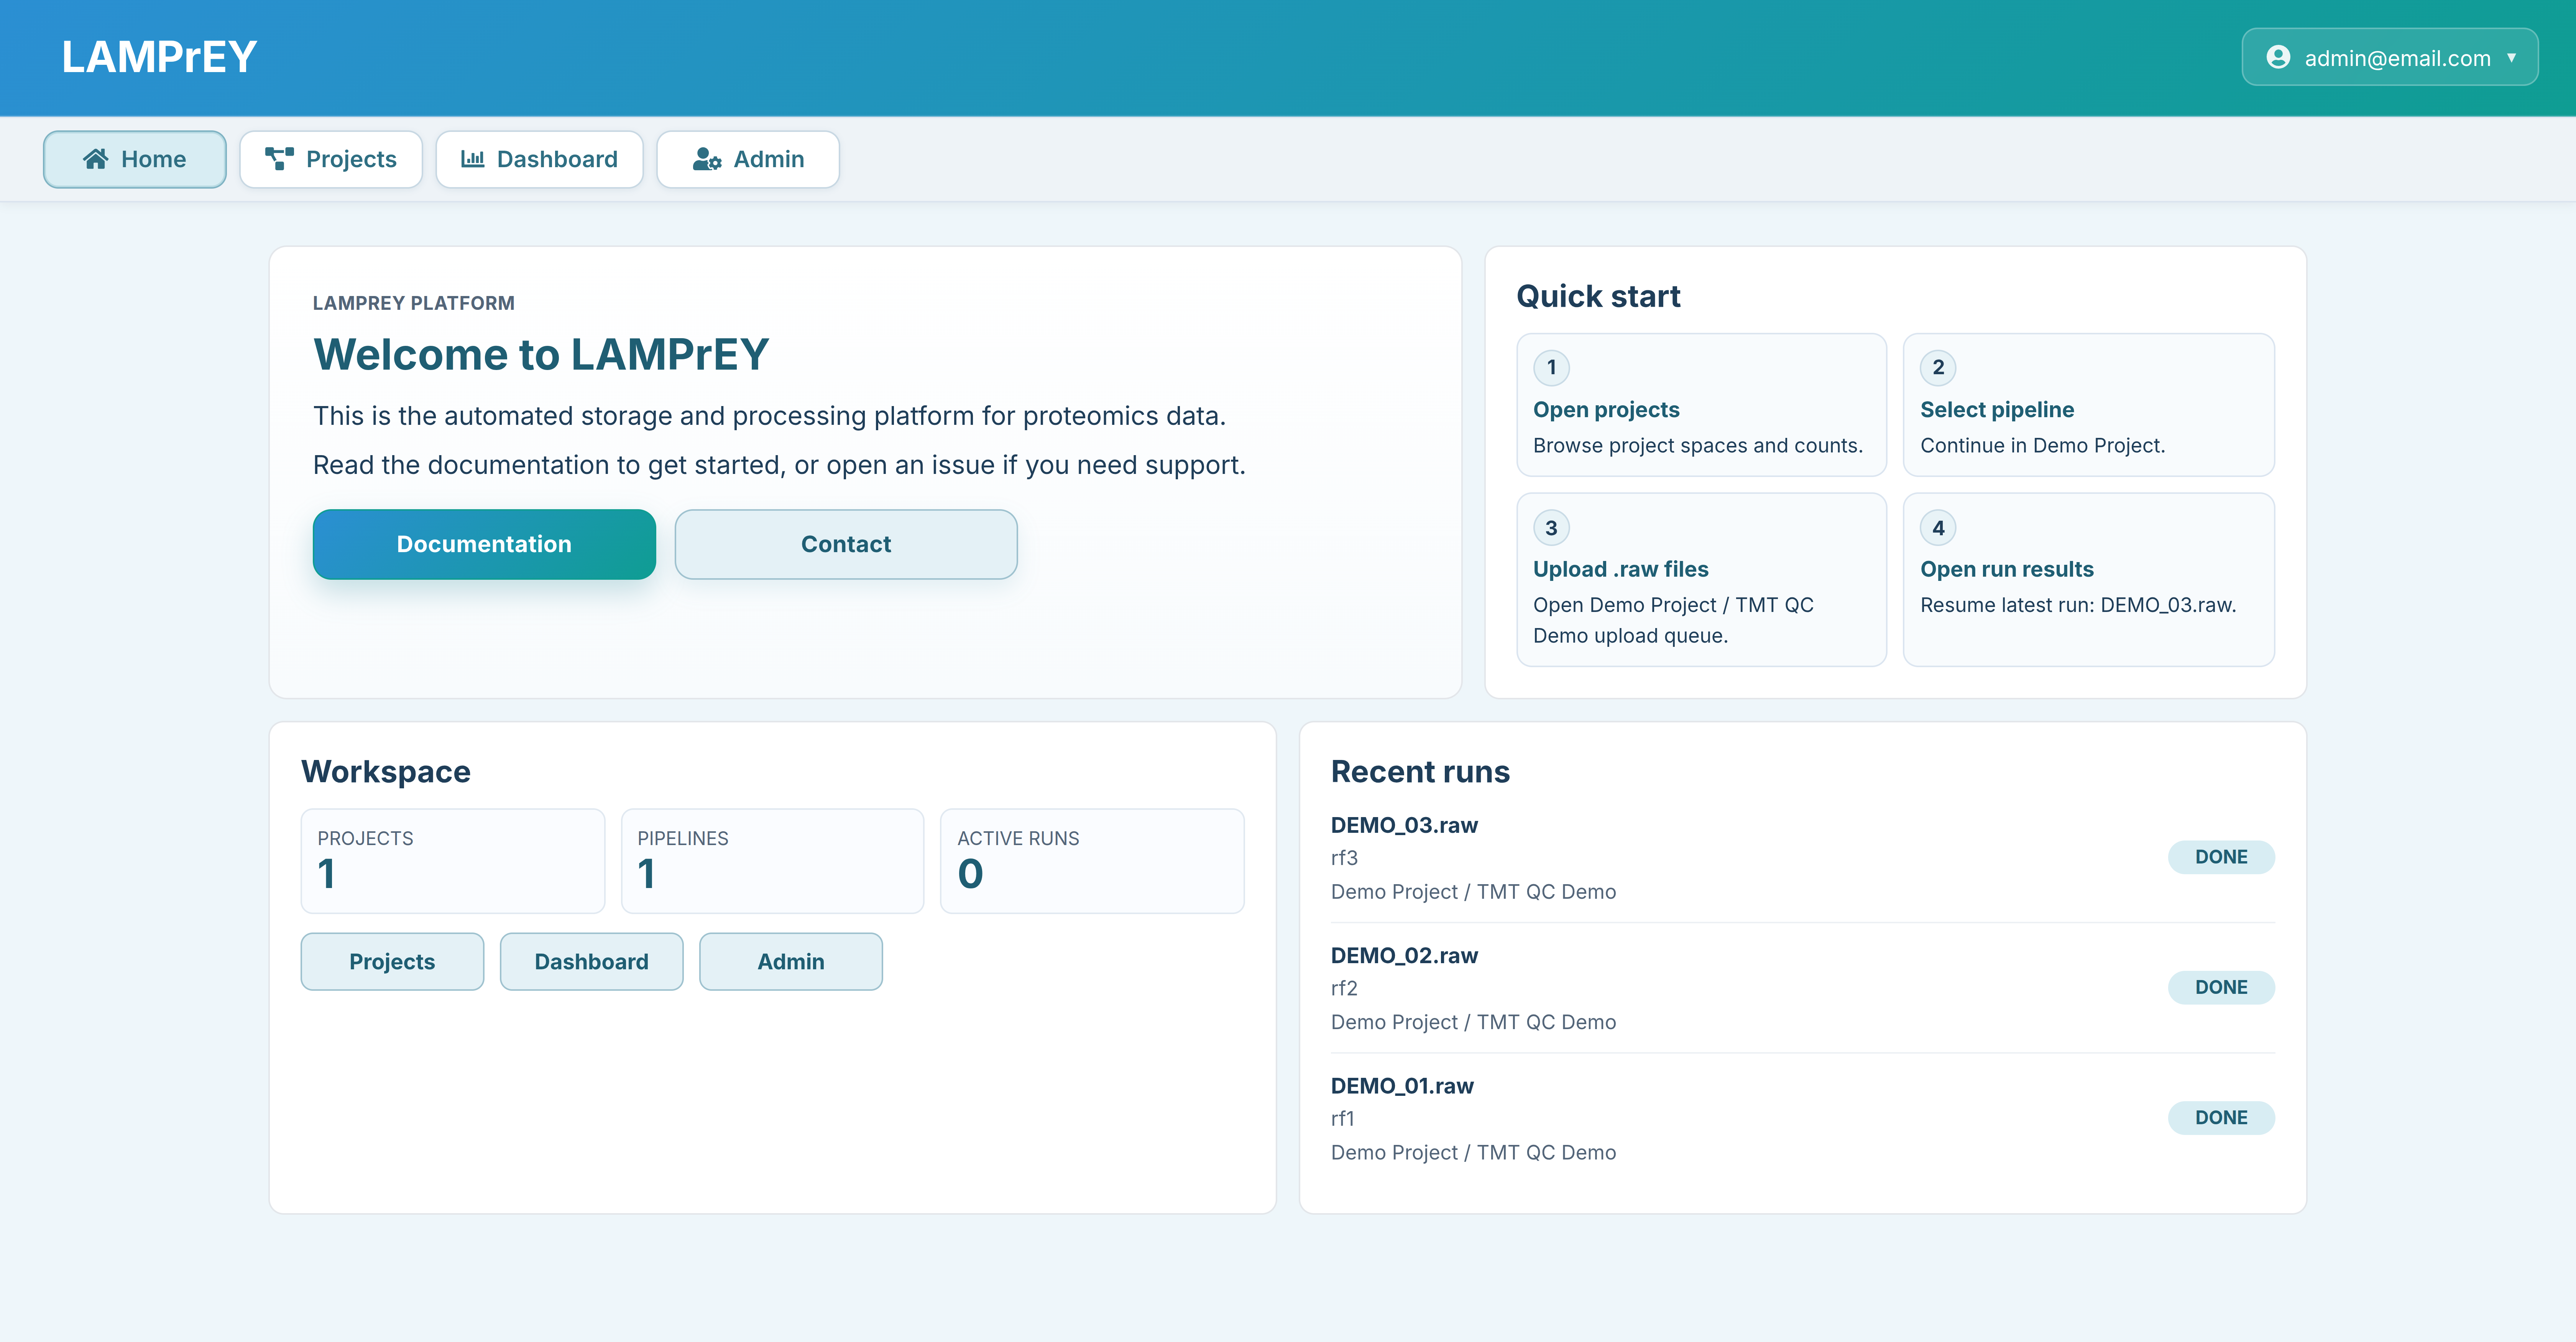Click the Contact button

click(846, 544)
